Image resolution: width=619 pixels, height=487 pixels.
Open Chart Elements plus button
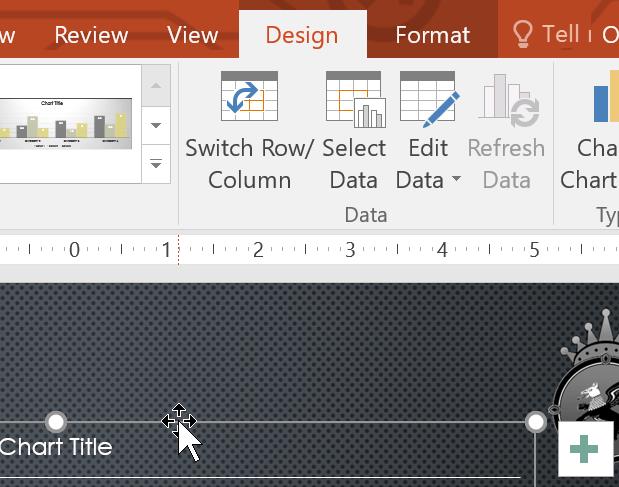583,449
